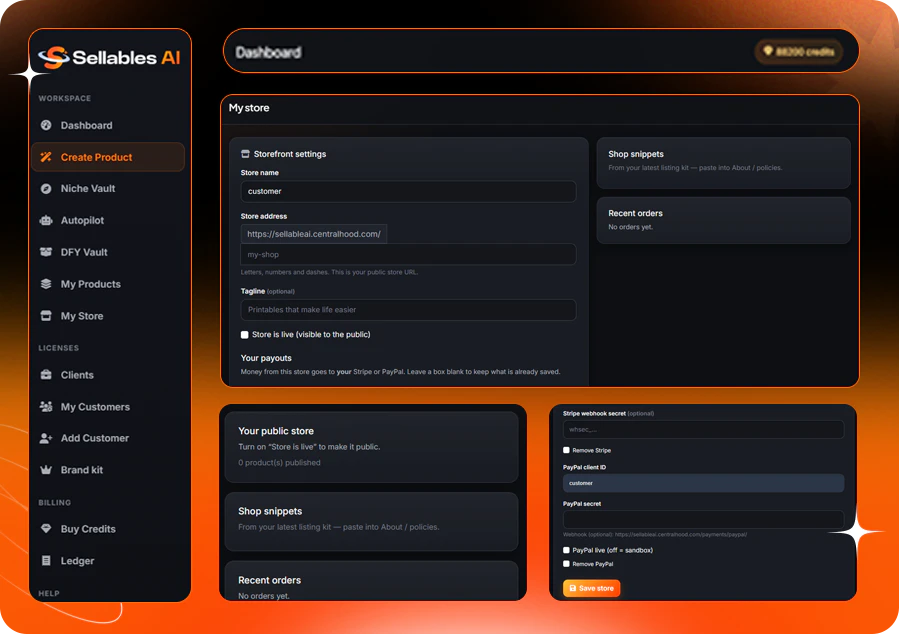Click the WORKSPACE section label

tap(65, 98)
